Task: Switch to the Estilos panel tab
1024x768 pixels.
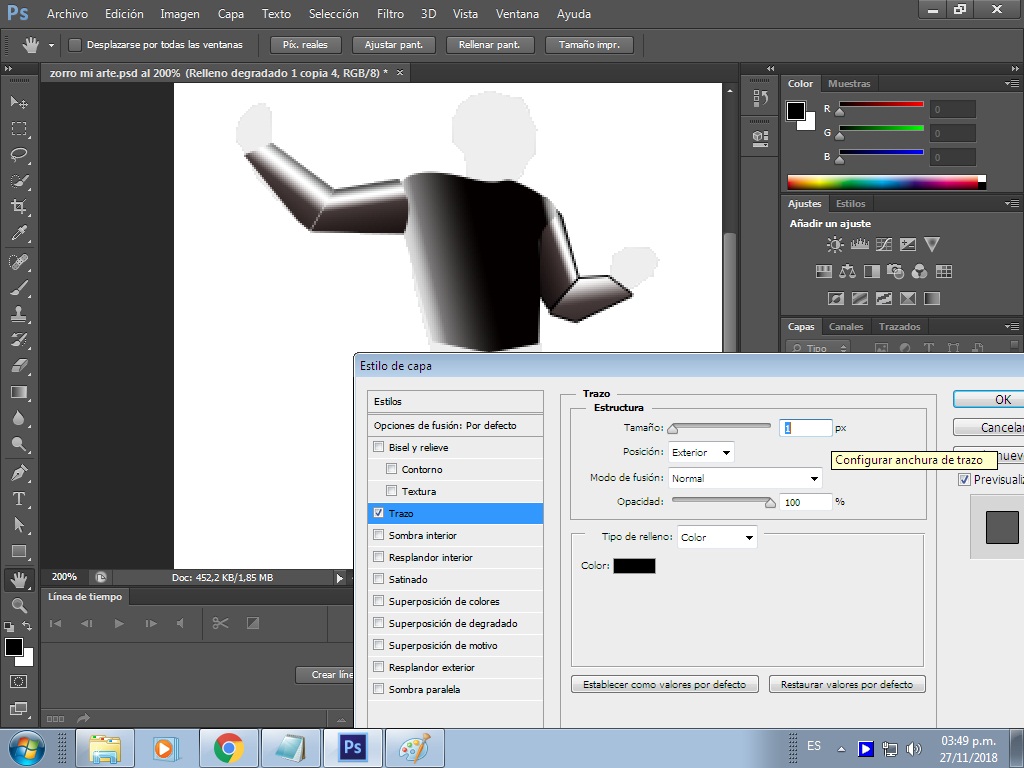Action: pos(850,204)
